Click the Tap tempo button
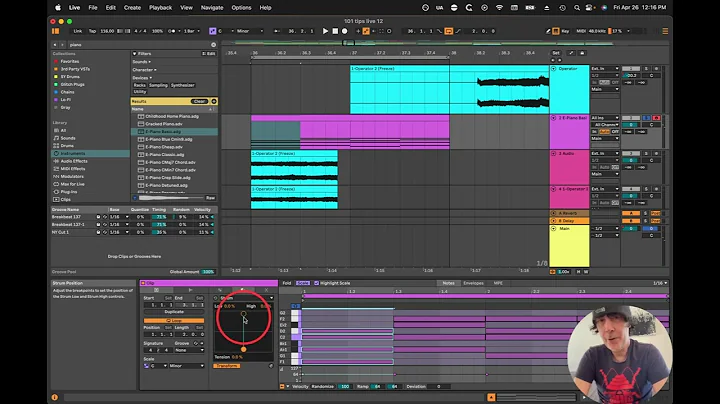The height and width of the screenshot is (404, 720). [92, 31]
